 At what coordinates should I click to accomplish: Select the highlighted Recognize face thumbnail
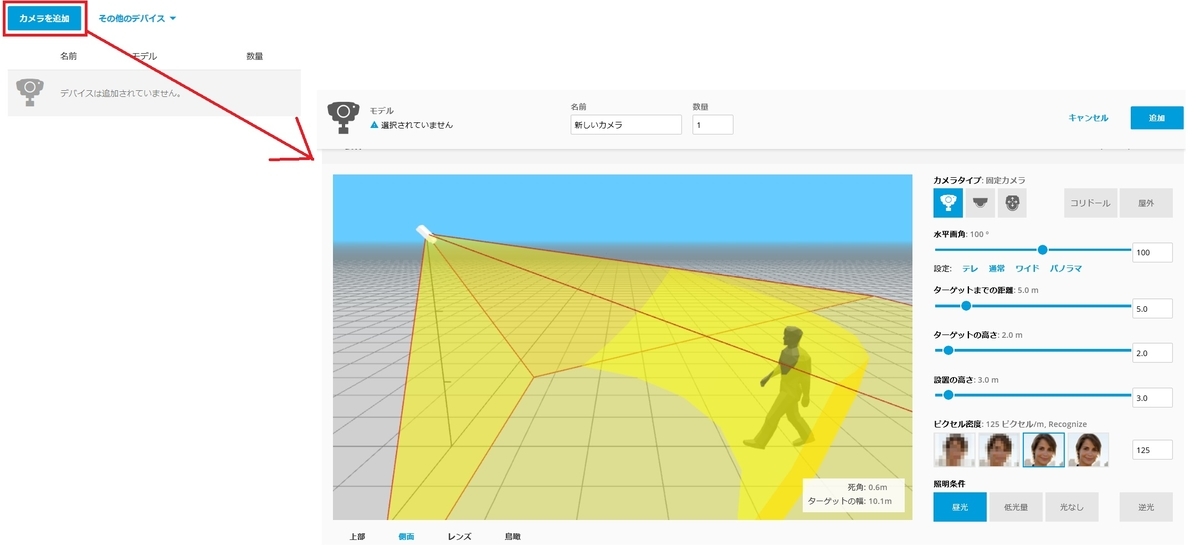(x=1043, y=450)
